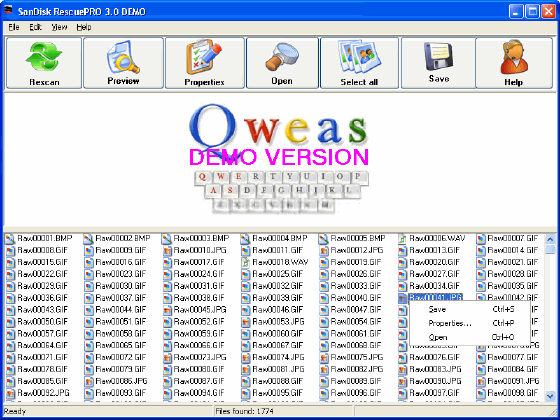Select file name Raw00025.GIF
The height and width of the screenshot is (420, 560).
point(278,274)
